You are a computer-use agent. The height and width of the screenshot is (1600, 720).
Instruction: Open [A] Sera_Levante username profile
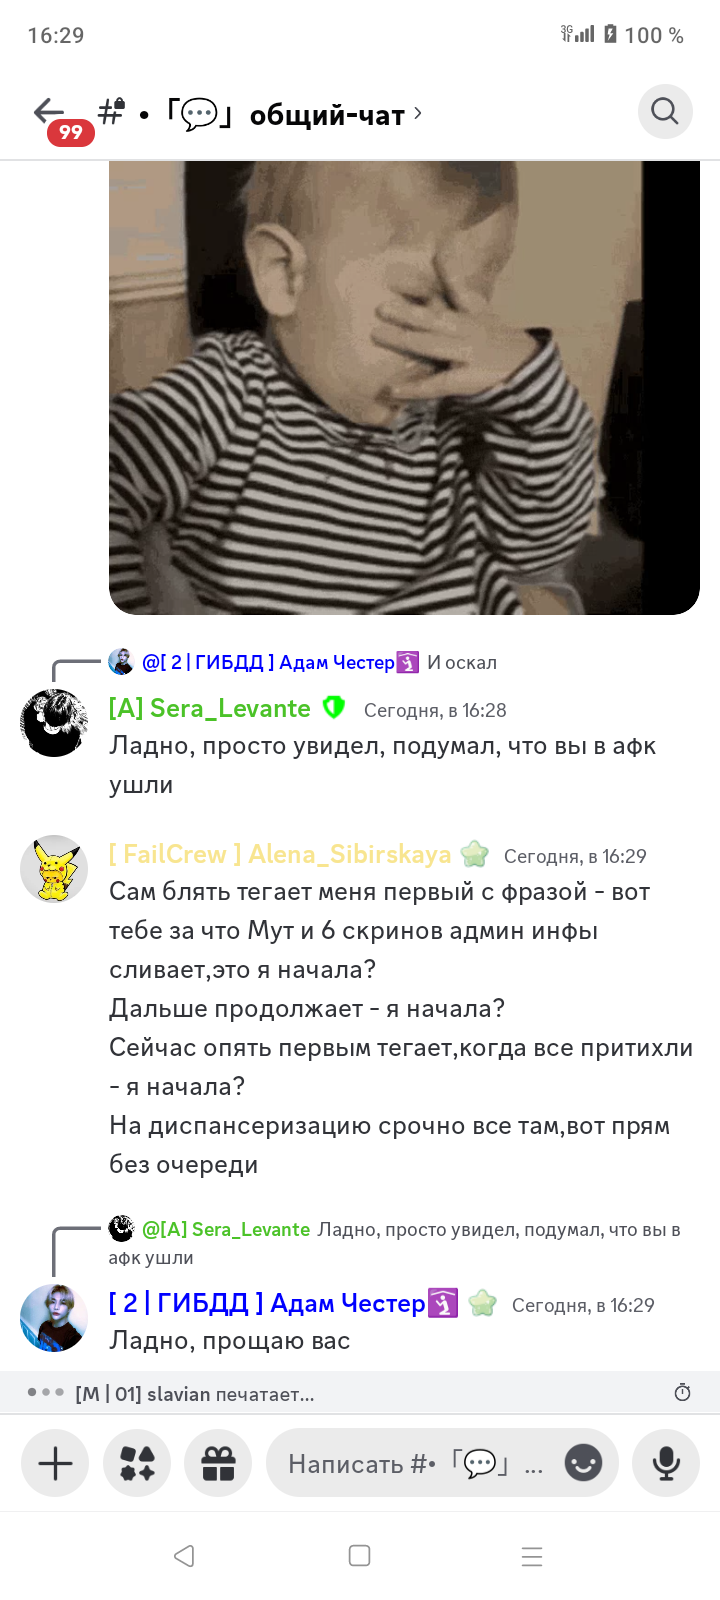click(x=209, y=709)
